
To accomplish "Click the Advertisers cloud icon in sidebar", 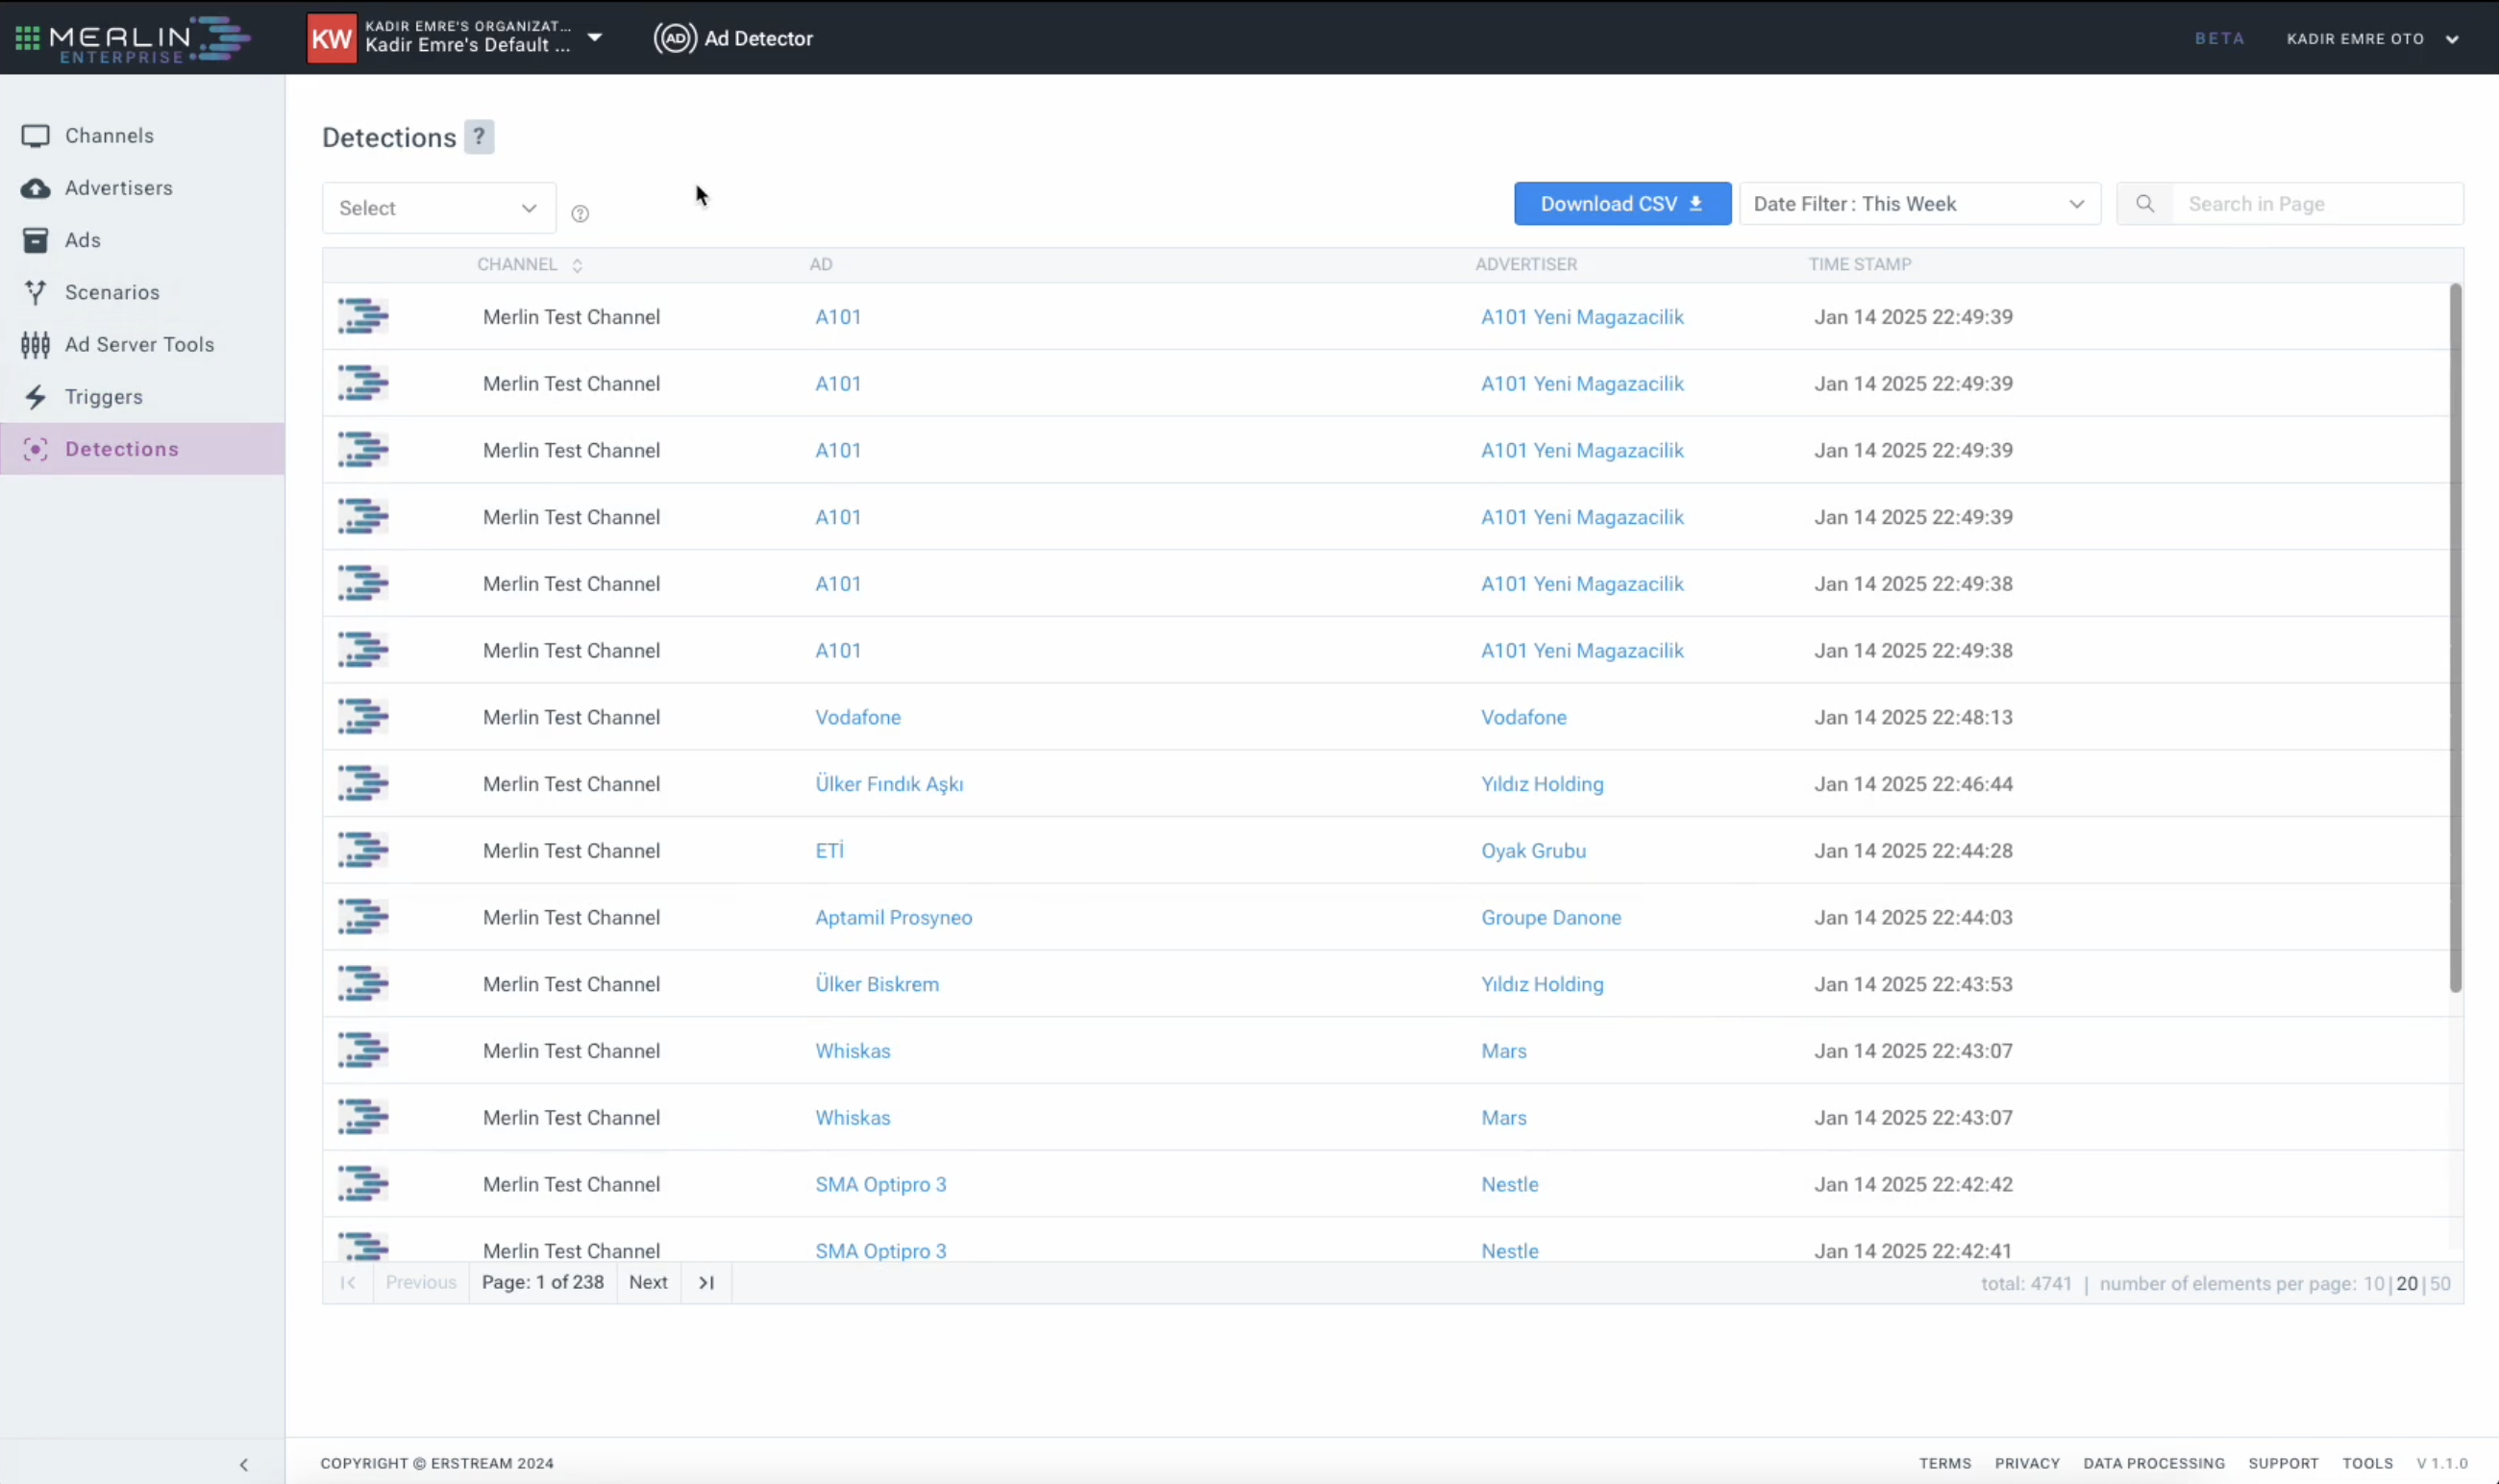I will point(35,188).
